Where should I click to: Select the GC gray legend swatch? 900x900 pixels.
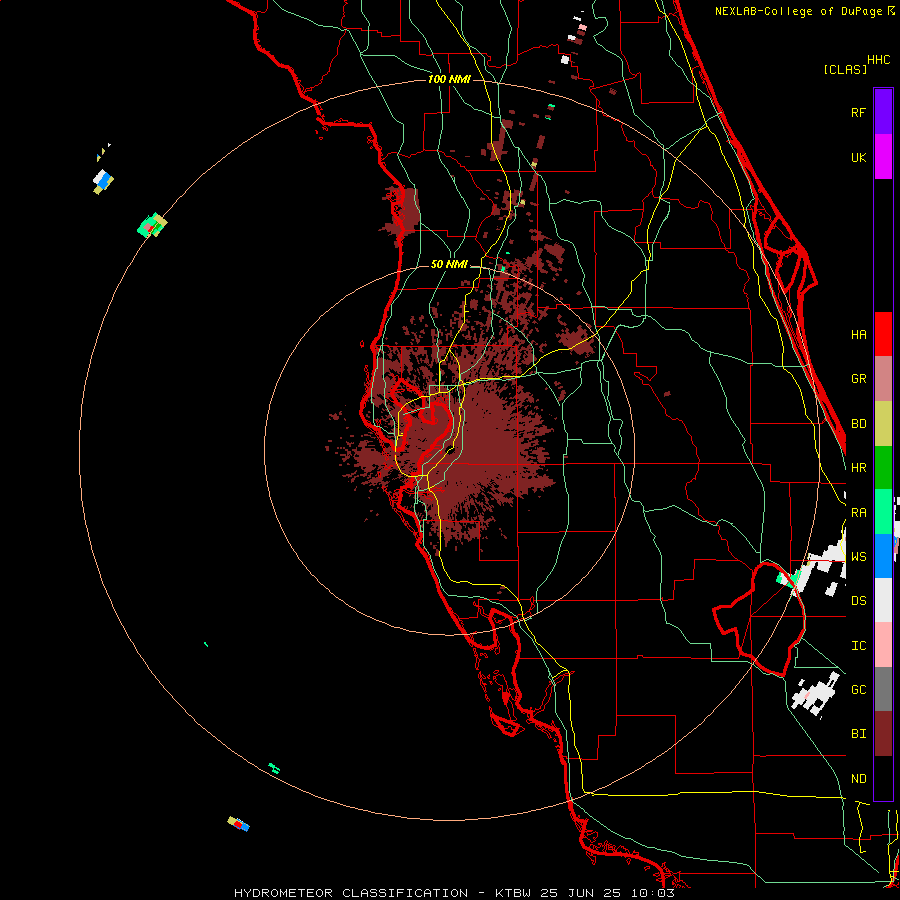(883, 689)
